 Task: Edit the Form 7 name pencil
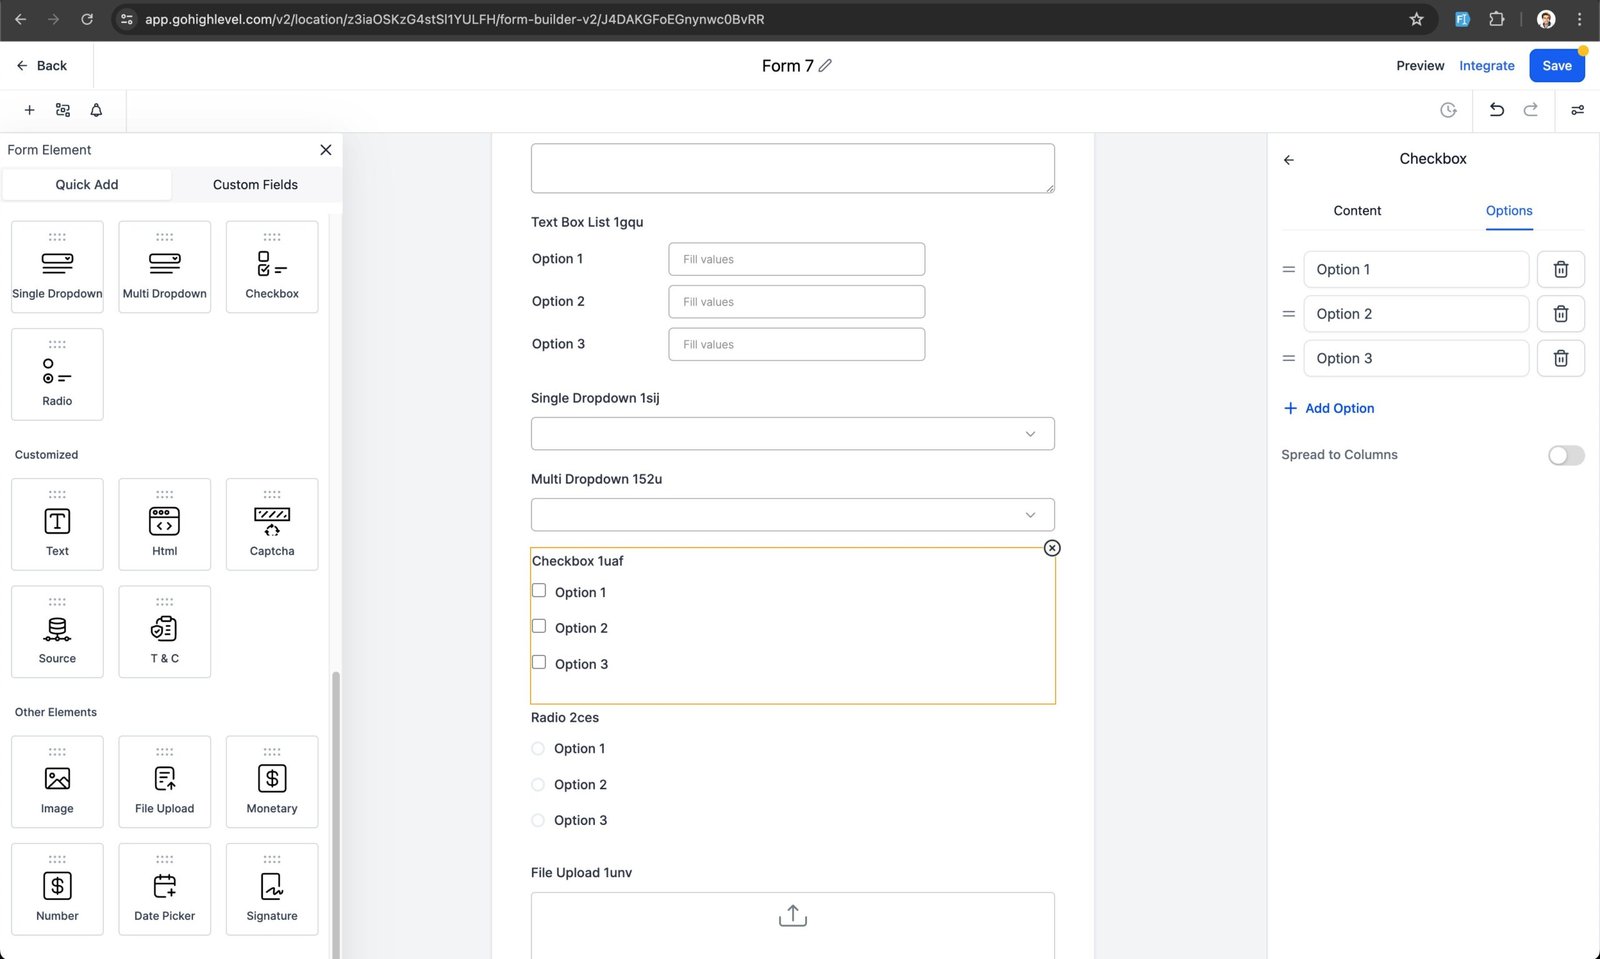pos(825,66)
